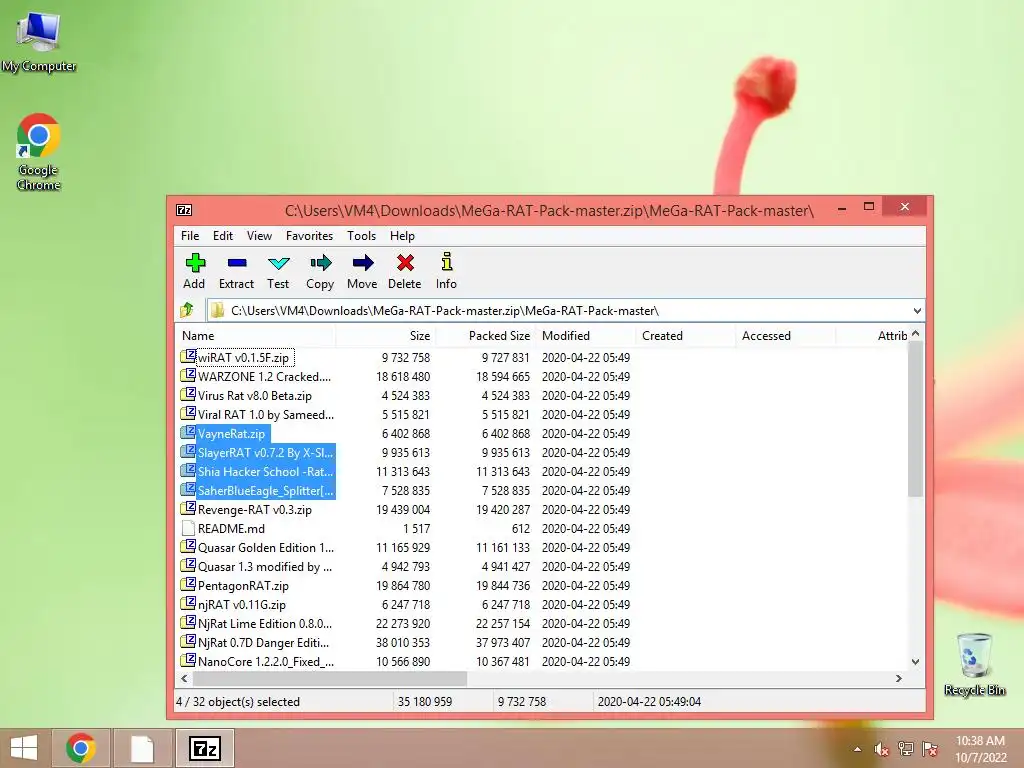Click the scroll down arrow
This screenshot has height=768, width=1024.
point(916,662)
